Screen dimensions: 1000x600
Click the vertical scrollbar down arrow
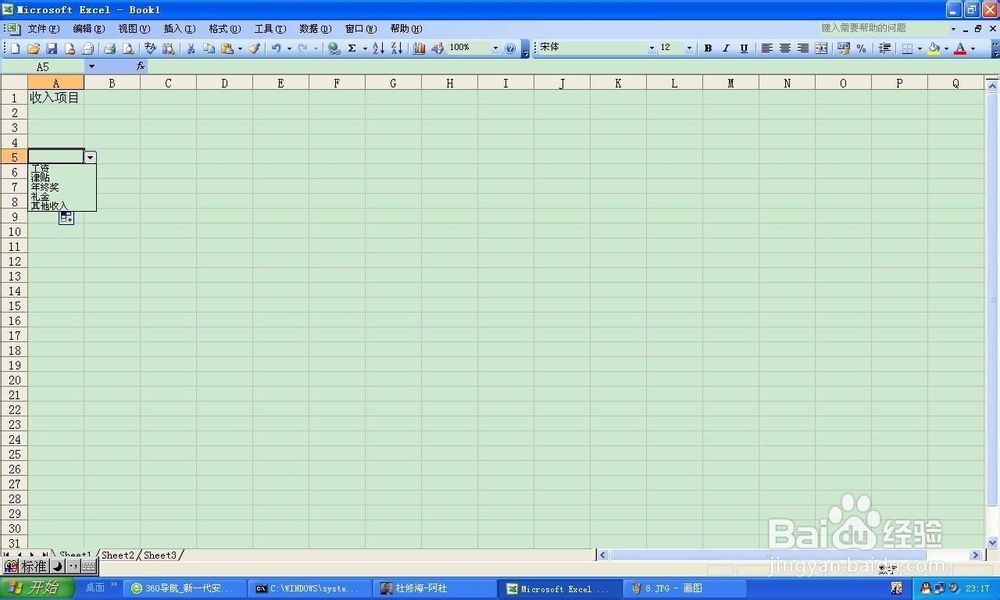pos(992,543)
